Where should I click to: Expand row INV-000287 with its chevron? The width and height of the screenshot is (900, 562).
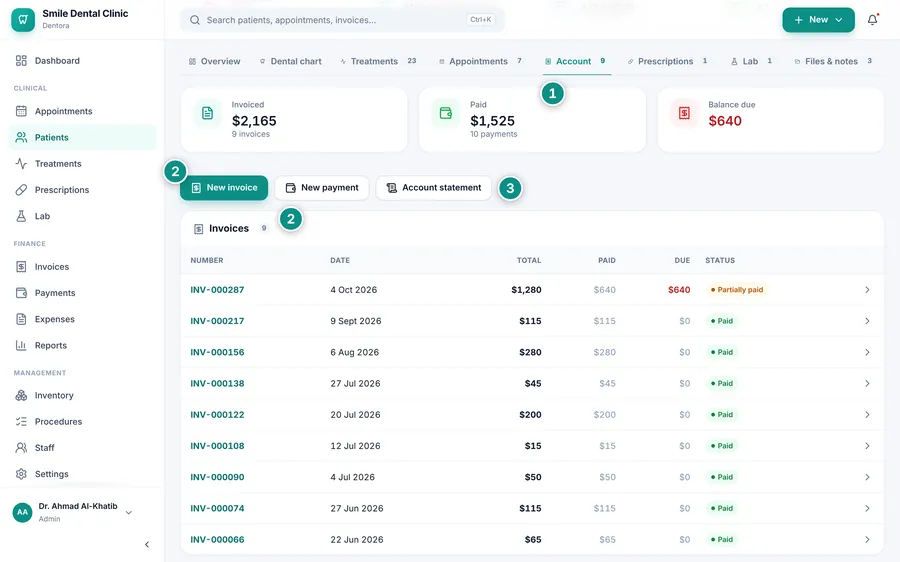pos(867,290)
